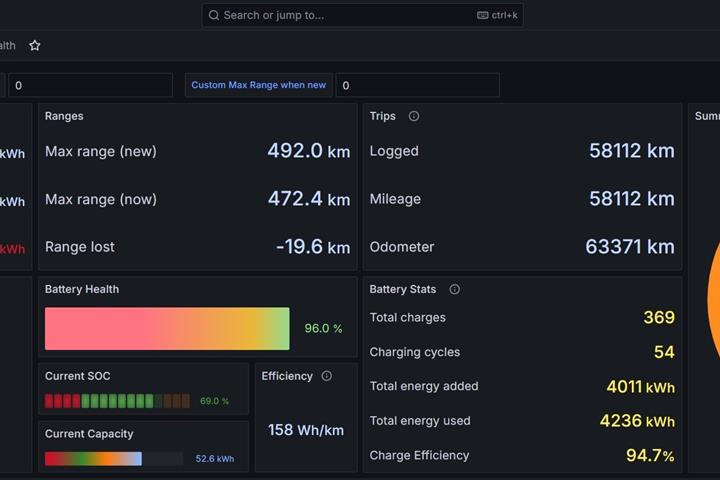The width and height of the screenshot is (720, 480).
Task: Click the left custom value input showing 0
Action: tap(90, 85)
